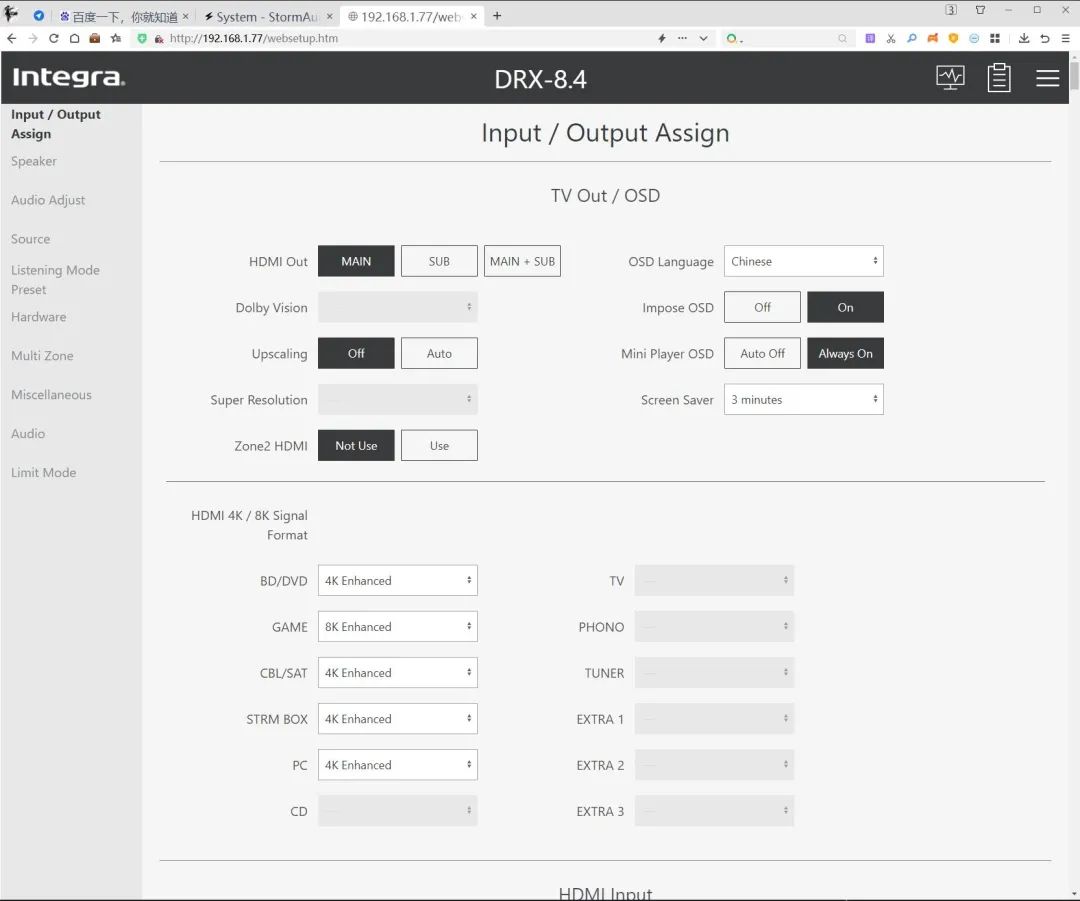Click the scissors screenshot icon
Screen dimensions: 1080x901
891,39
